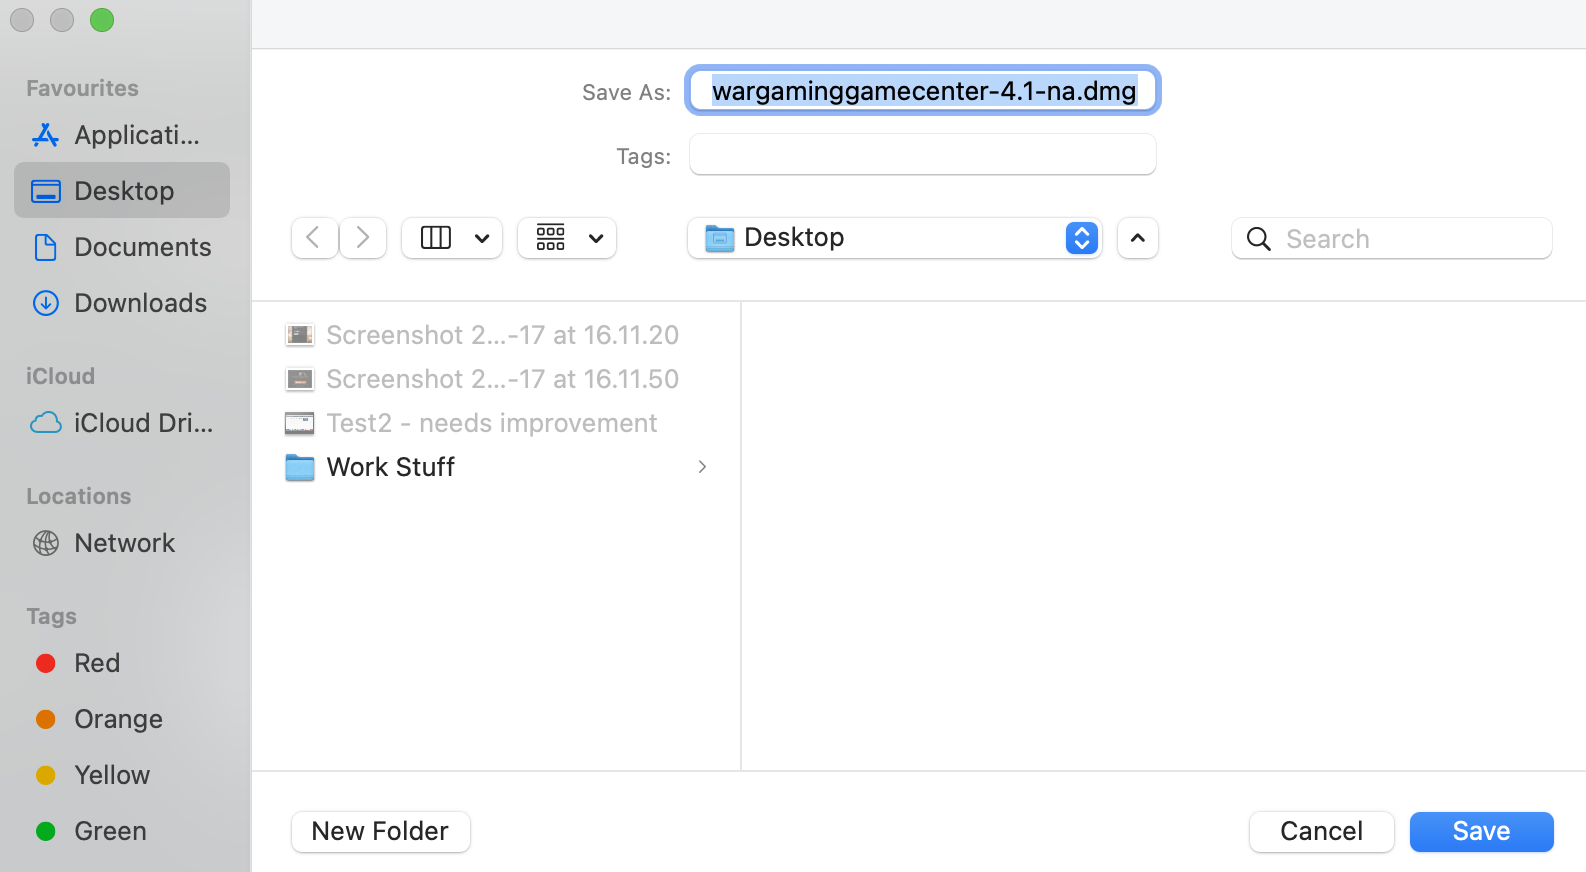
Task: Click the Test2 file thumbnail icon
Action: click(300, 423)
